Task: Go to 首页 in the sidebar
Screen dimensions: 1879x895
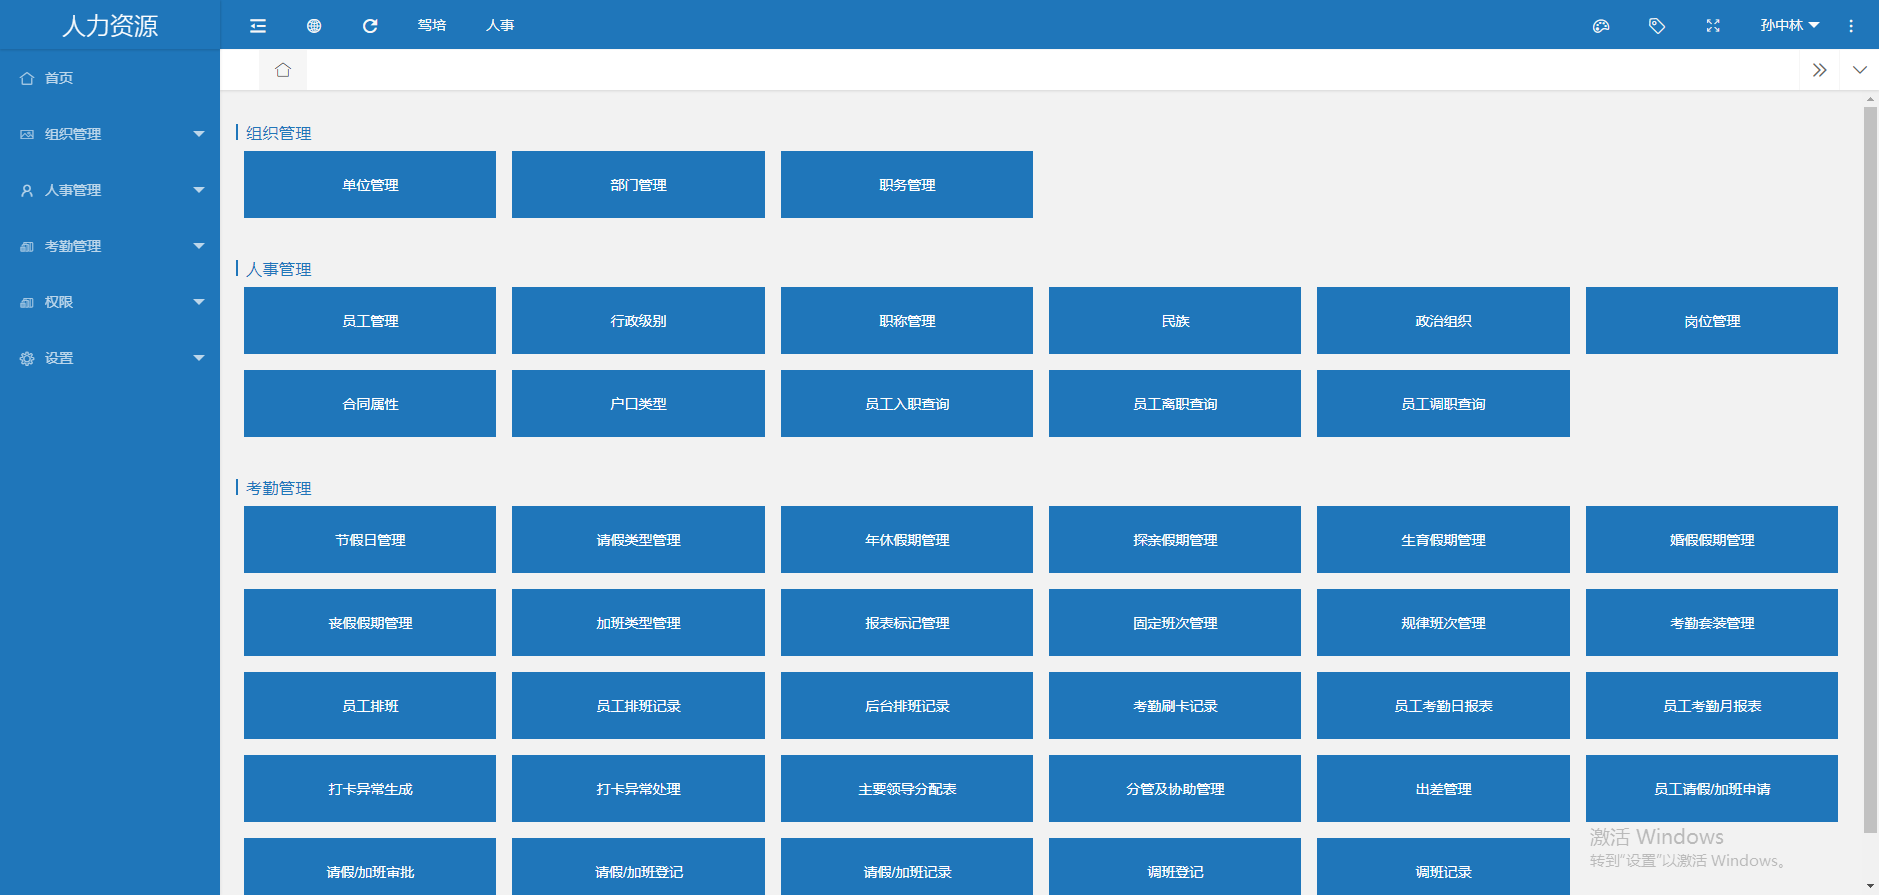Action: click(x=59, y=78)
